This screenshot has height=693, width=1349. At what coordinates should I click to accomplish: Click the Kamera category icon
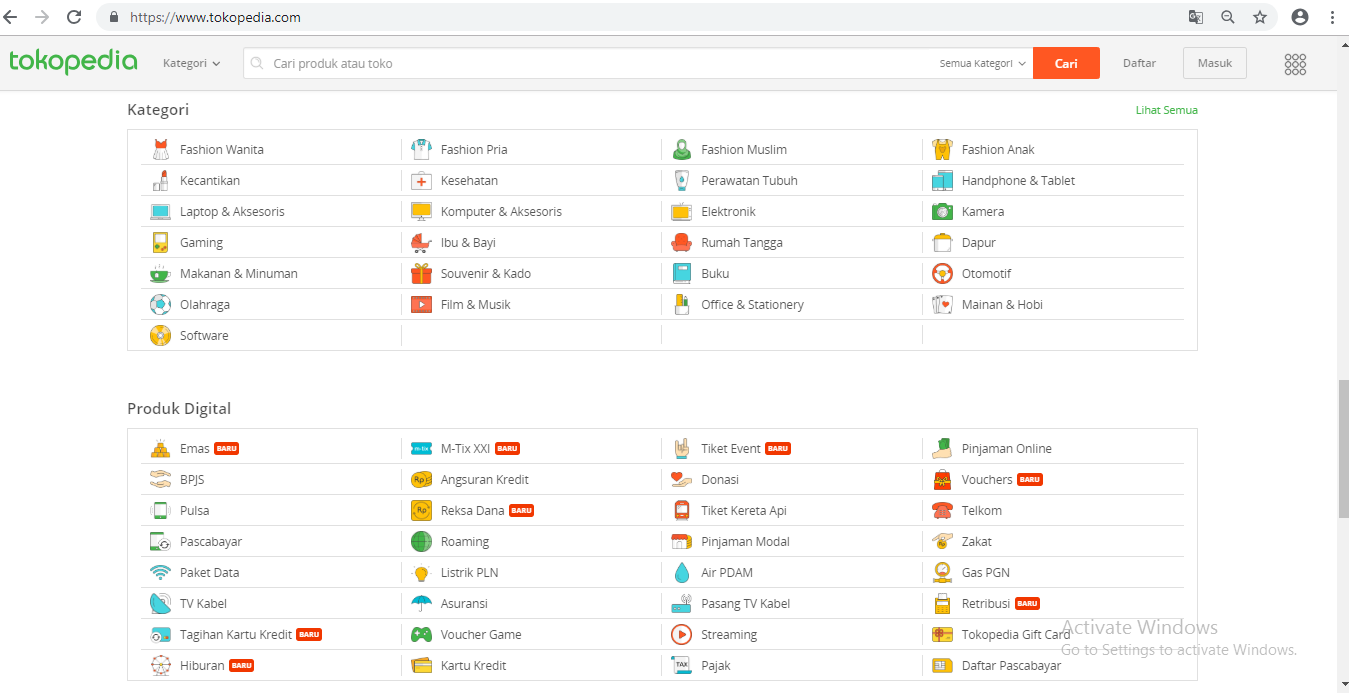(x=942, y=212)
